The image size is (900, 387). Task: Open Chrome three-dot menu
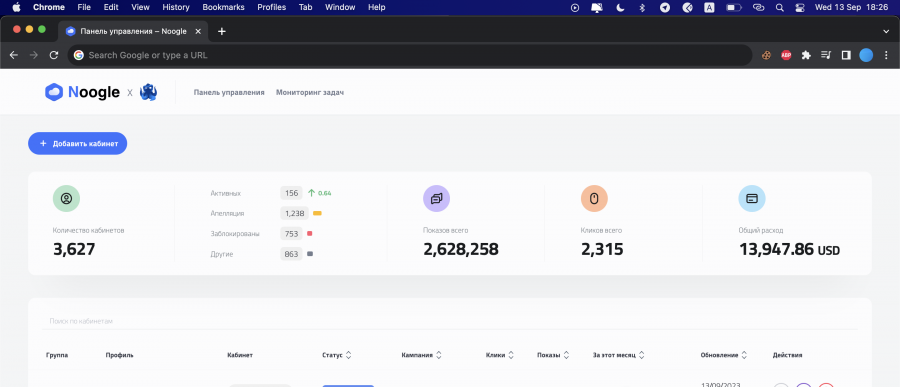click(886, 55)
